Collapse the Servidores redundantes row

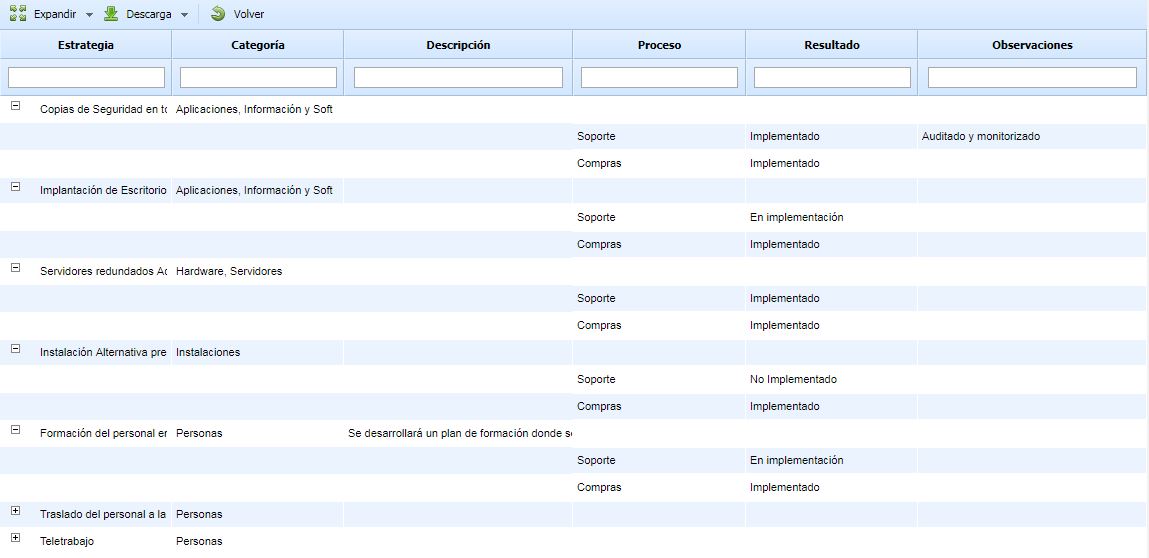[x=15, y=267]
